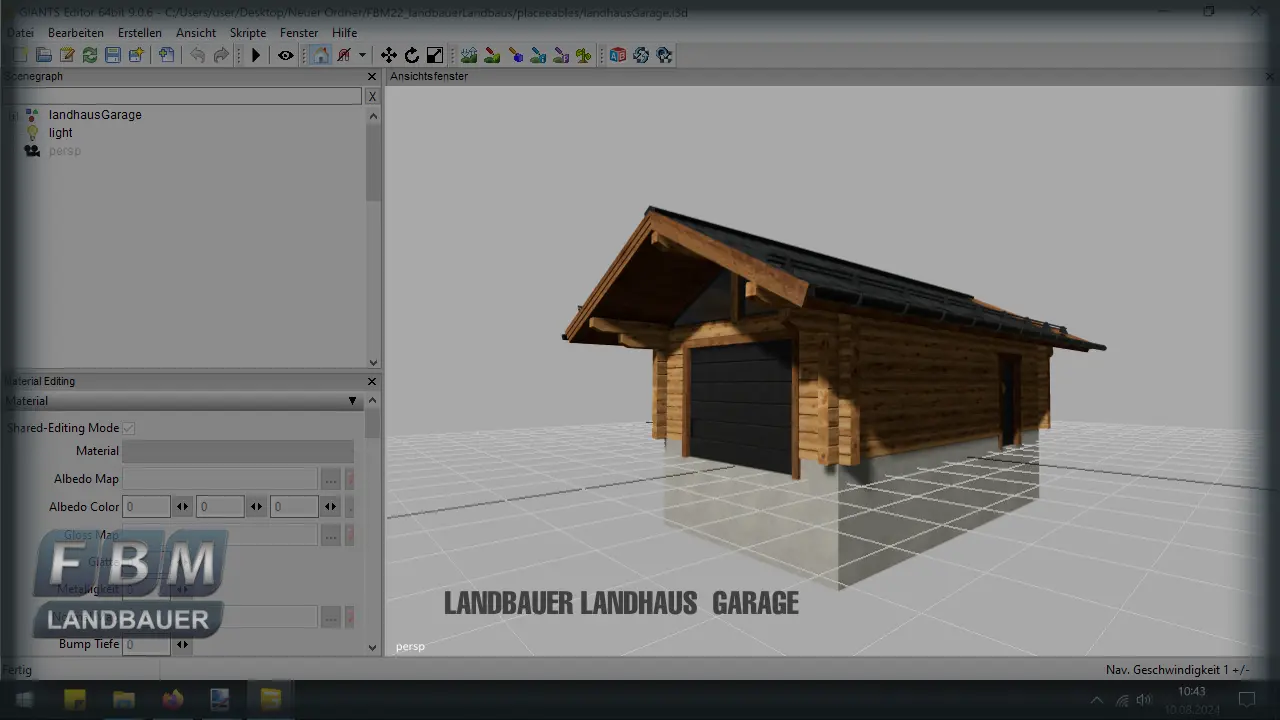Click the brush with purple block icon
The image size is (1280, 720).
pos(561,55)
